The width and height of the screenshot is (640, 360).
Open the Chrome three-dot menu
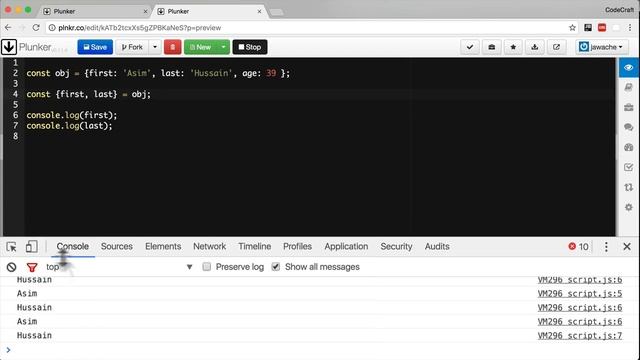[630, 28]
